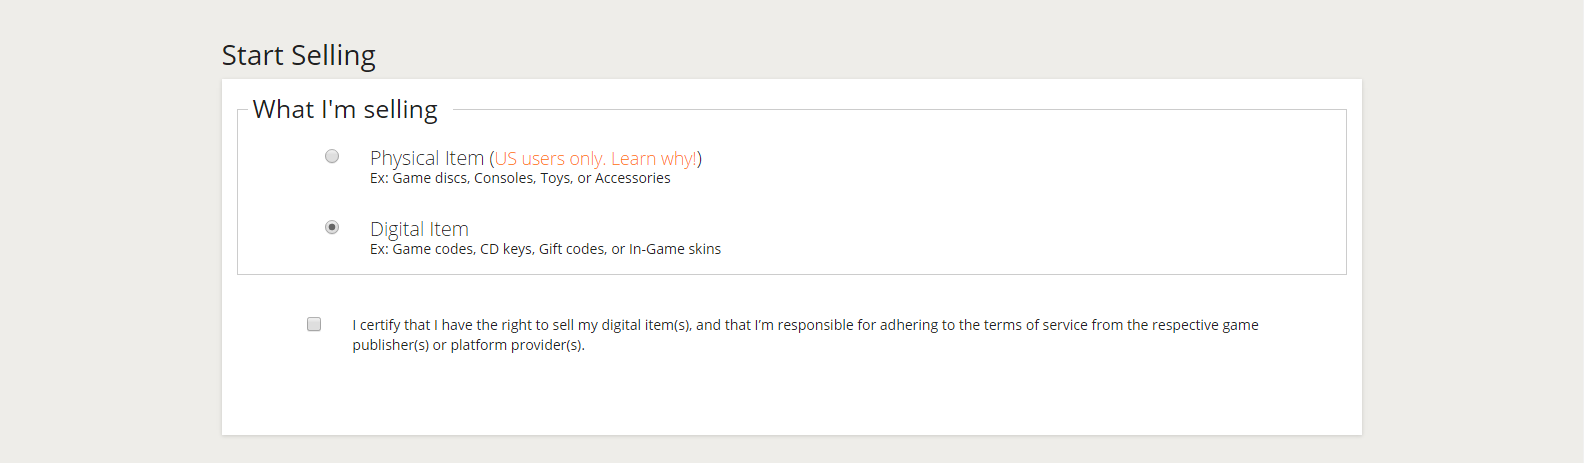Click the 'Learn why!' words in orange
The height and width of the screenshot is (463, 1584).
click(654, 159)
